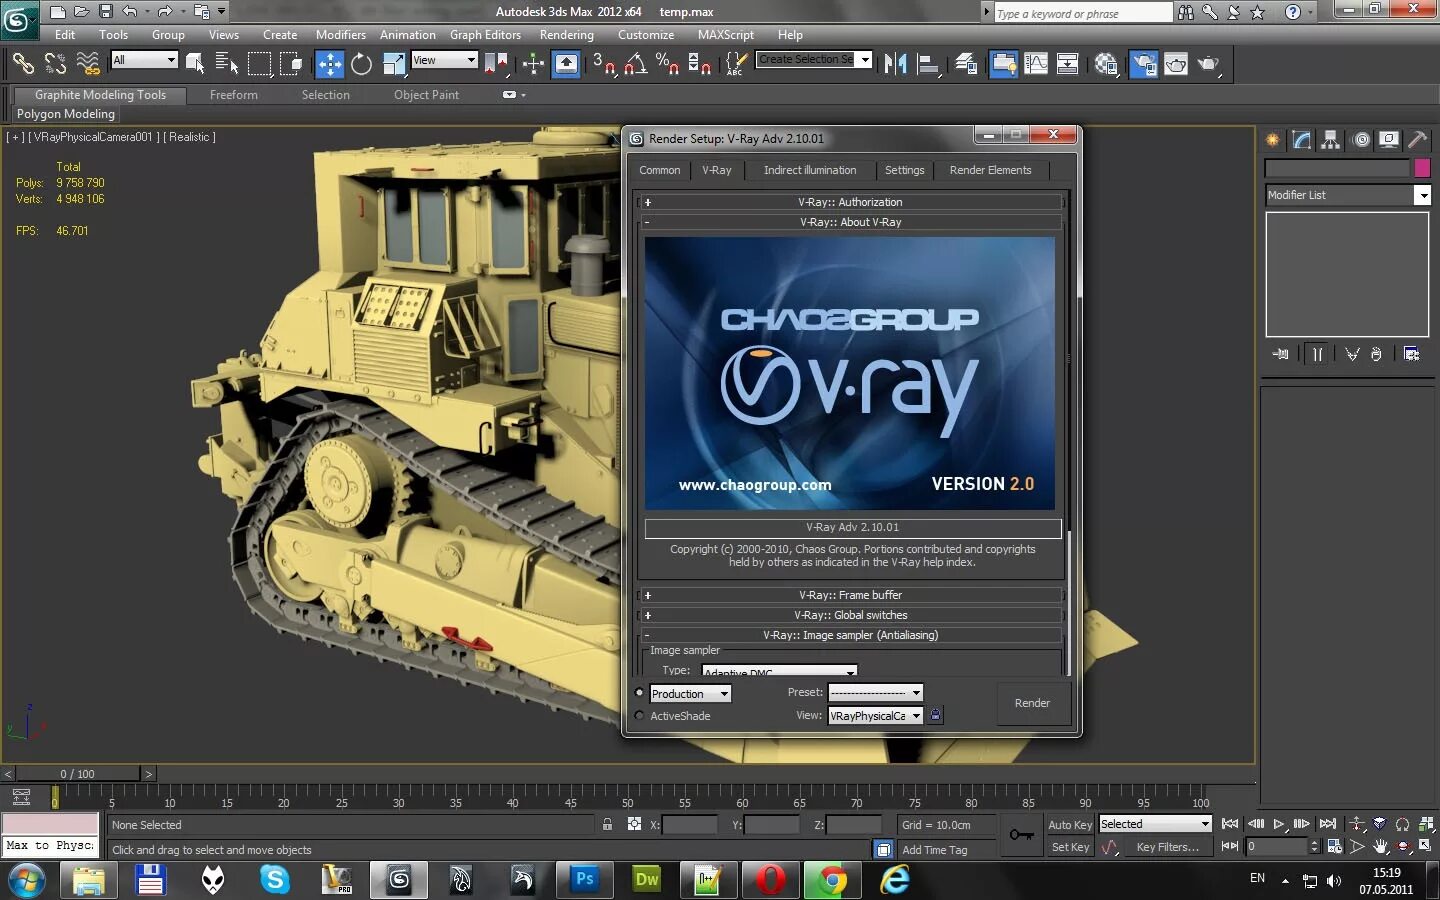Open Curve Editor from toolbar

tap(1036, 64)
